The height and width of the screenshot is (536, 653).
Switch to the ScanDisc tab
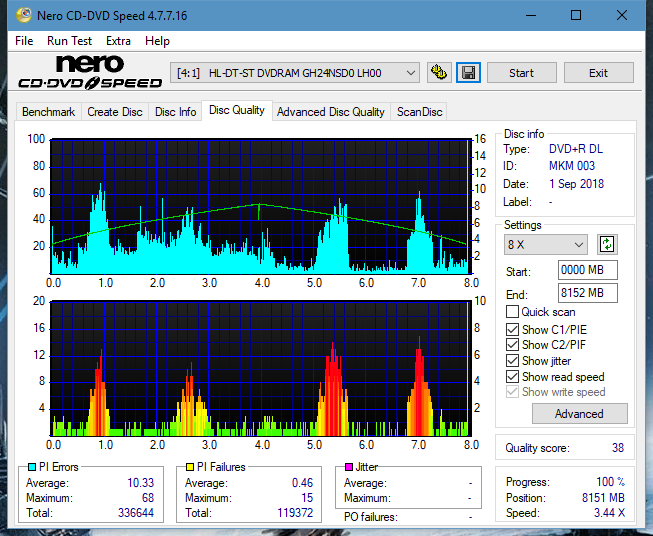tap(419, 112)
